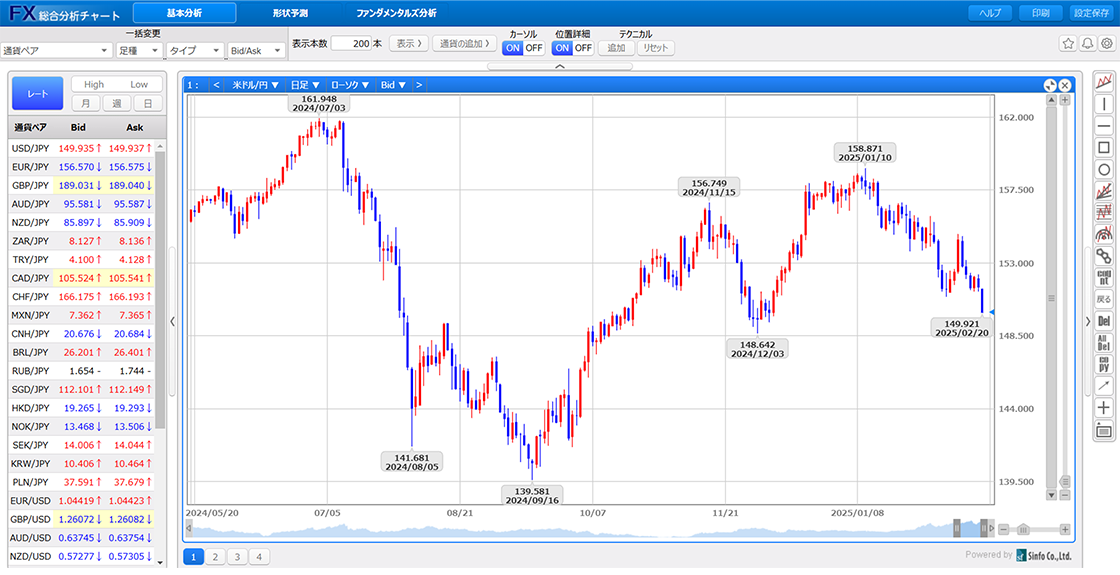The height and width of the screenshot is (575, 1120).
Task: Click the 通貨の追加 button
Action: (x=465, y=44)
